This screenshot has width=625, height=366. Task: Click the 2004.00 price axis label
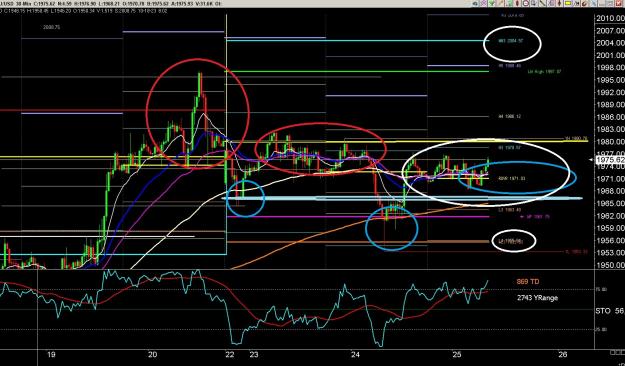pos(610,43)
